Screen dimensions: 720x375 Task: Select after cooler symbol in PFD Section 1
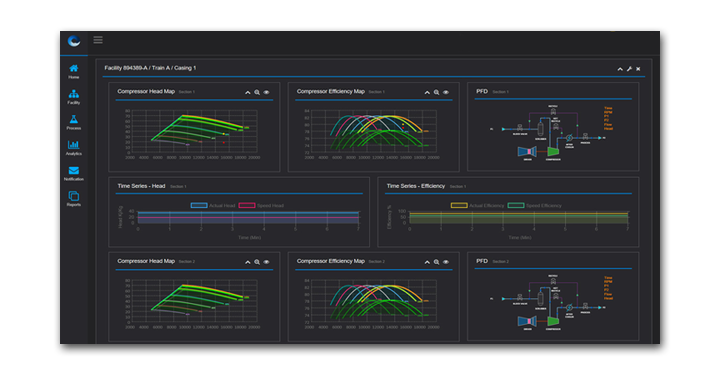click(569, 138)
